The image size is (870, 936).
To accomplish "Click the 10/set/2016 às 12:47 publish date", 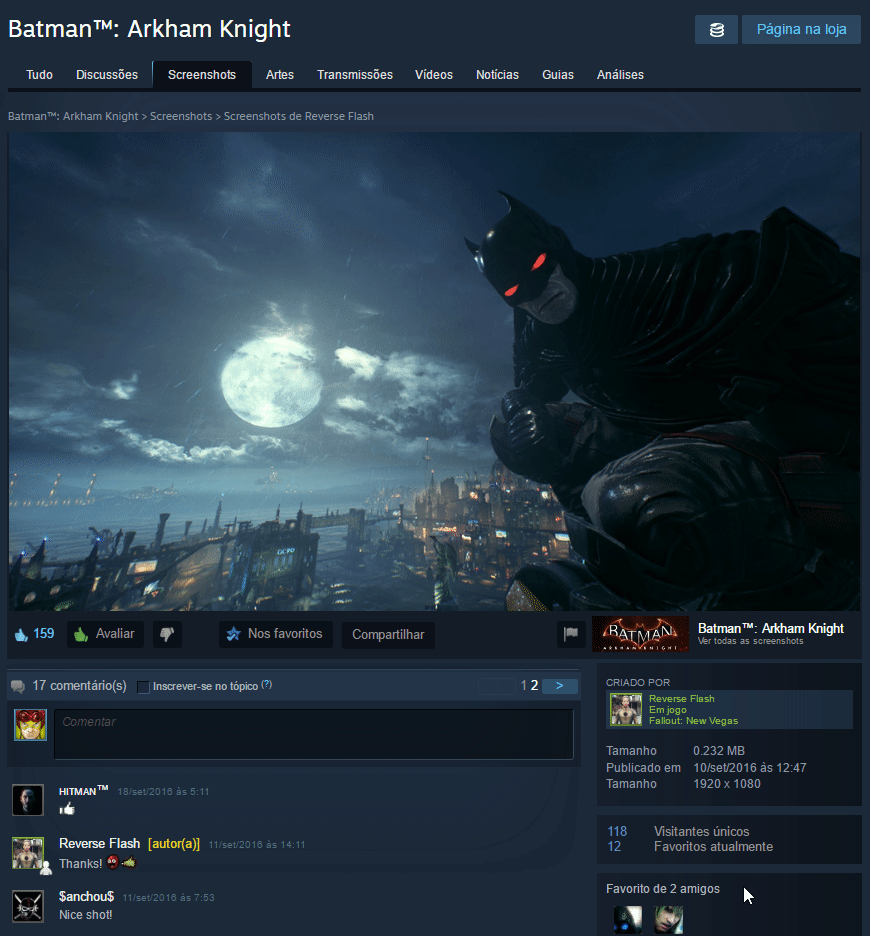I will (750, 768).
